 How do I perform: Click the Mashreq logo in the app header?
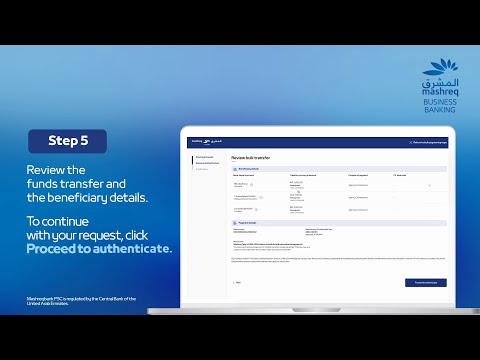(x=207, y=142)
